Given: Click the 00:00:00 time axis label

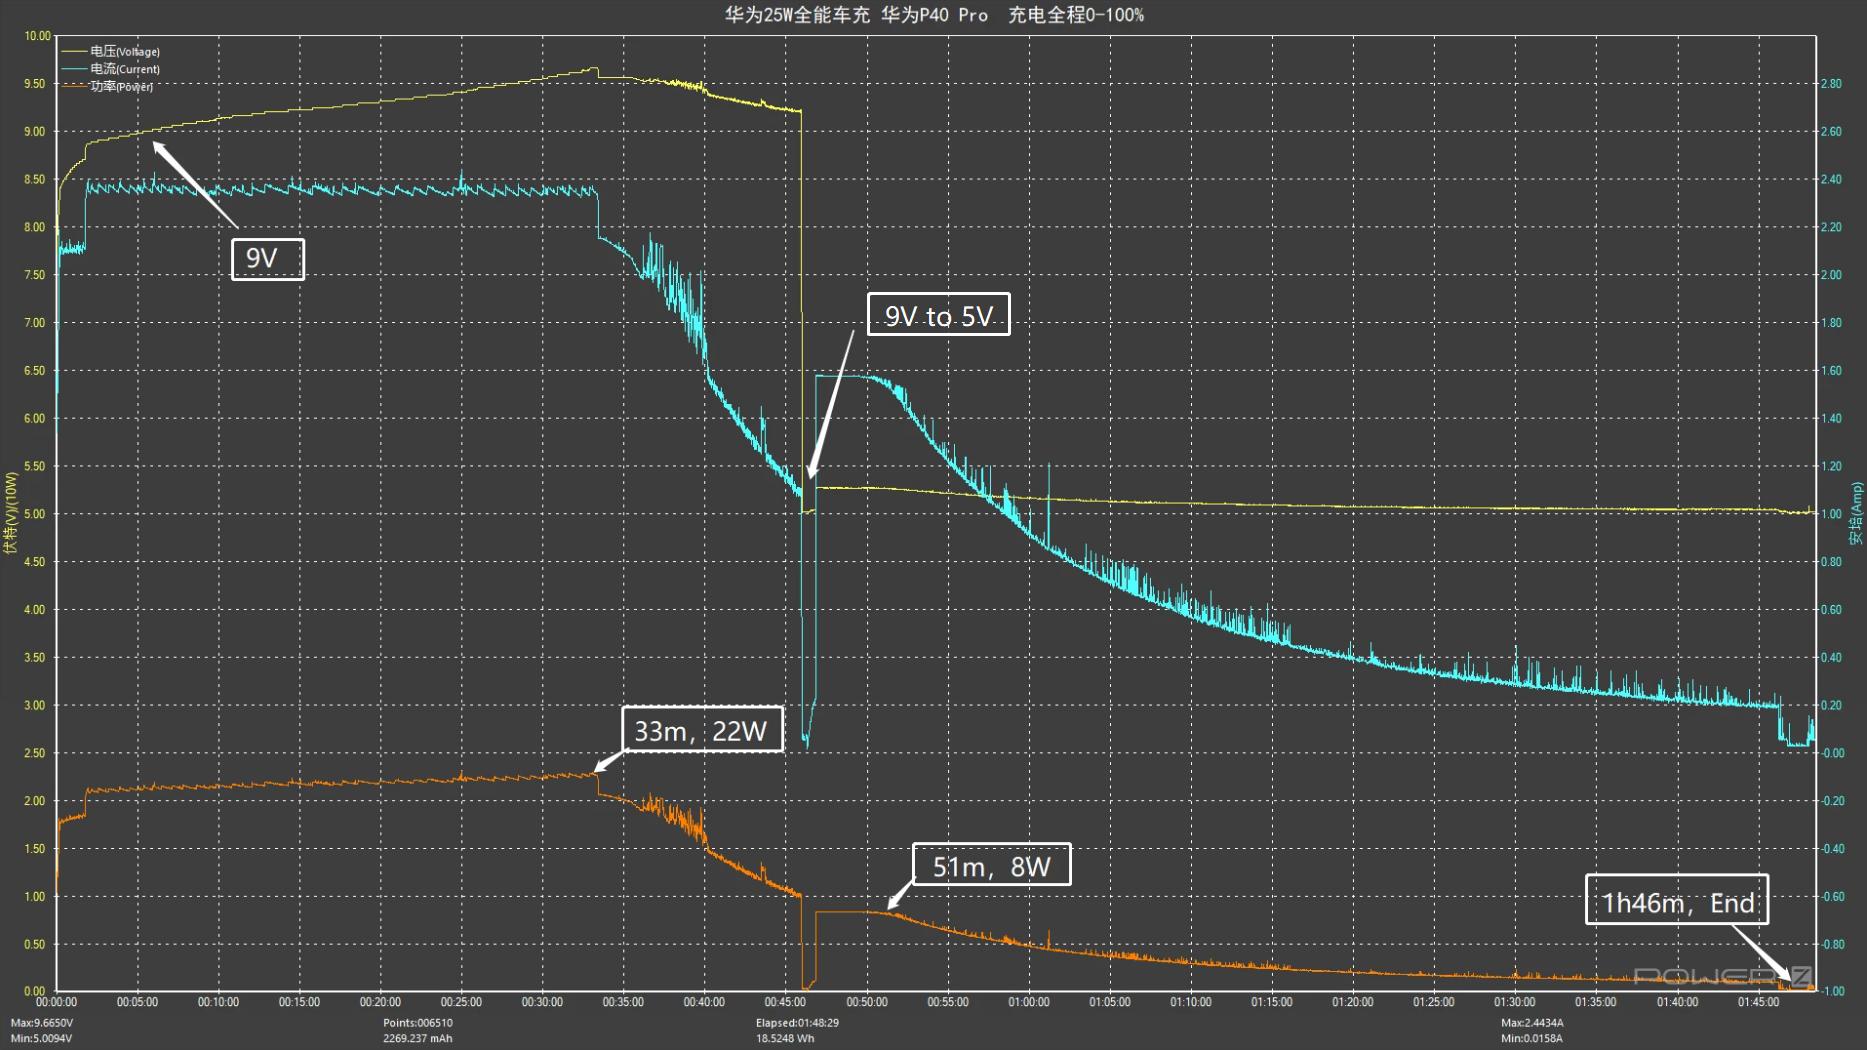Looking at the screenshot, I should tap(56, 1002).
